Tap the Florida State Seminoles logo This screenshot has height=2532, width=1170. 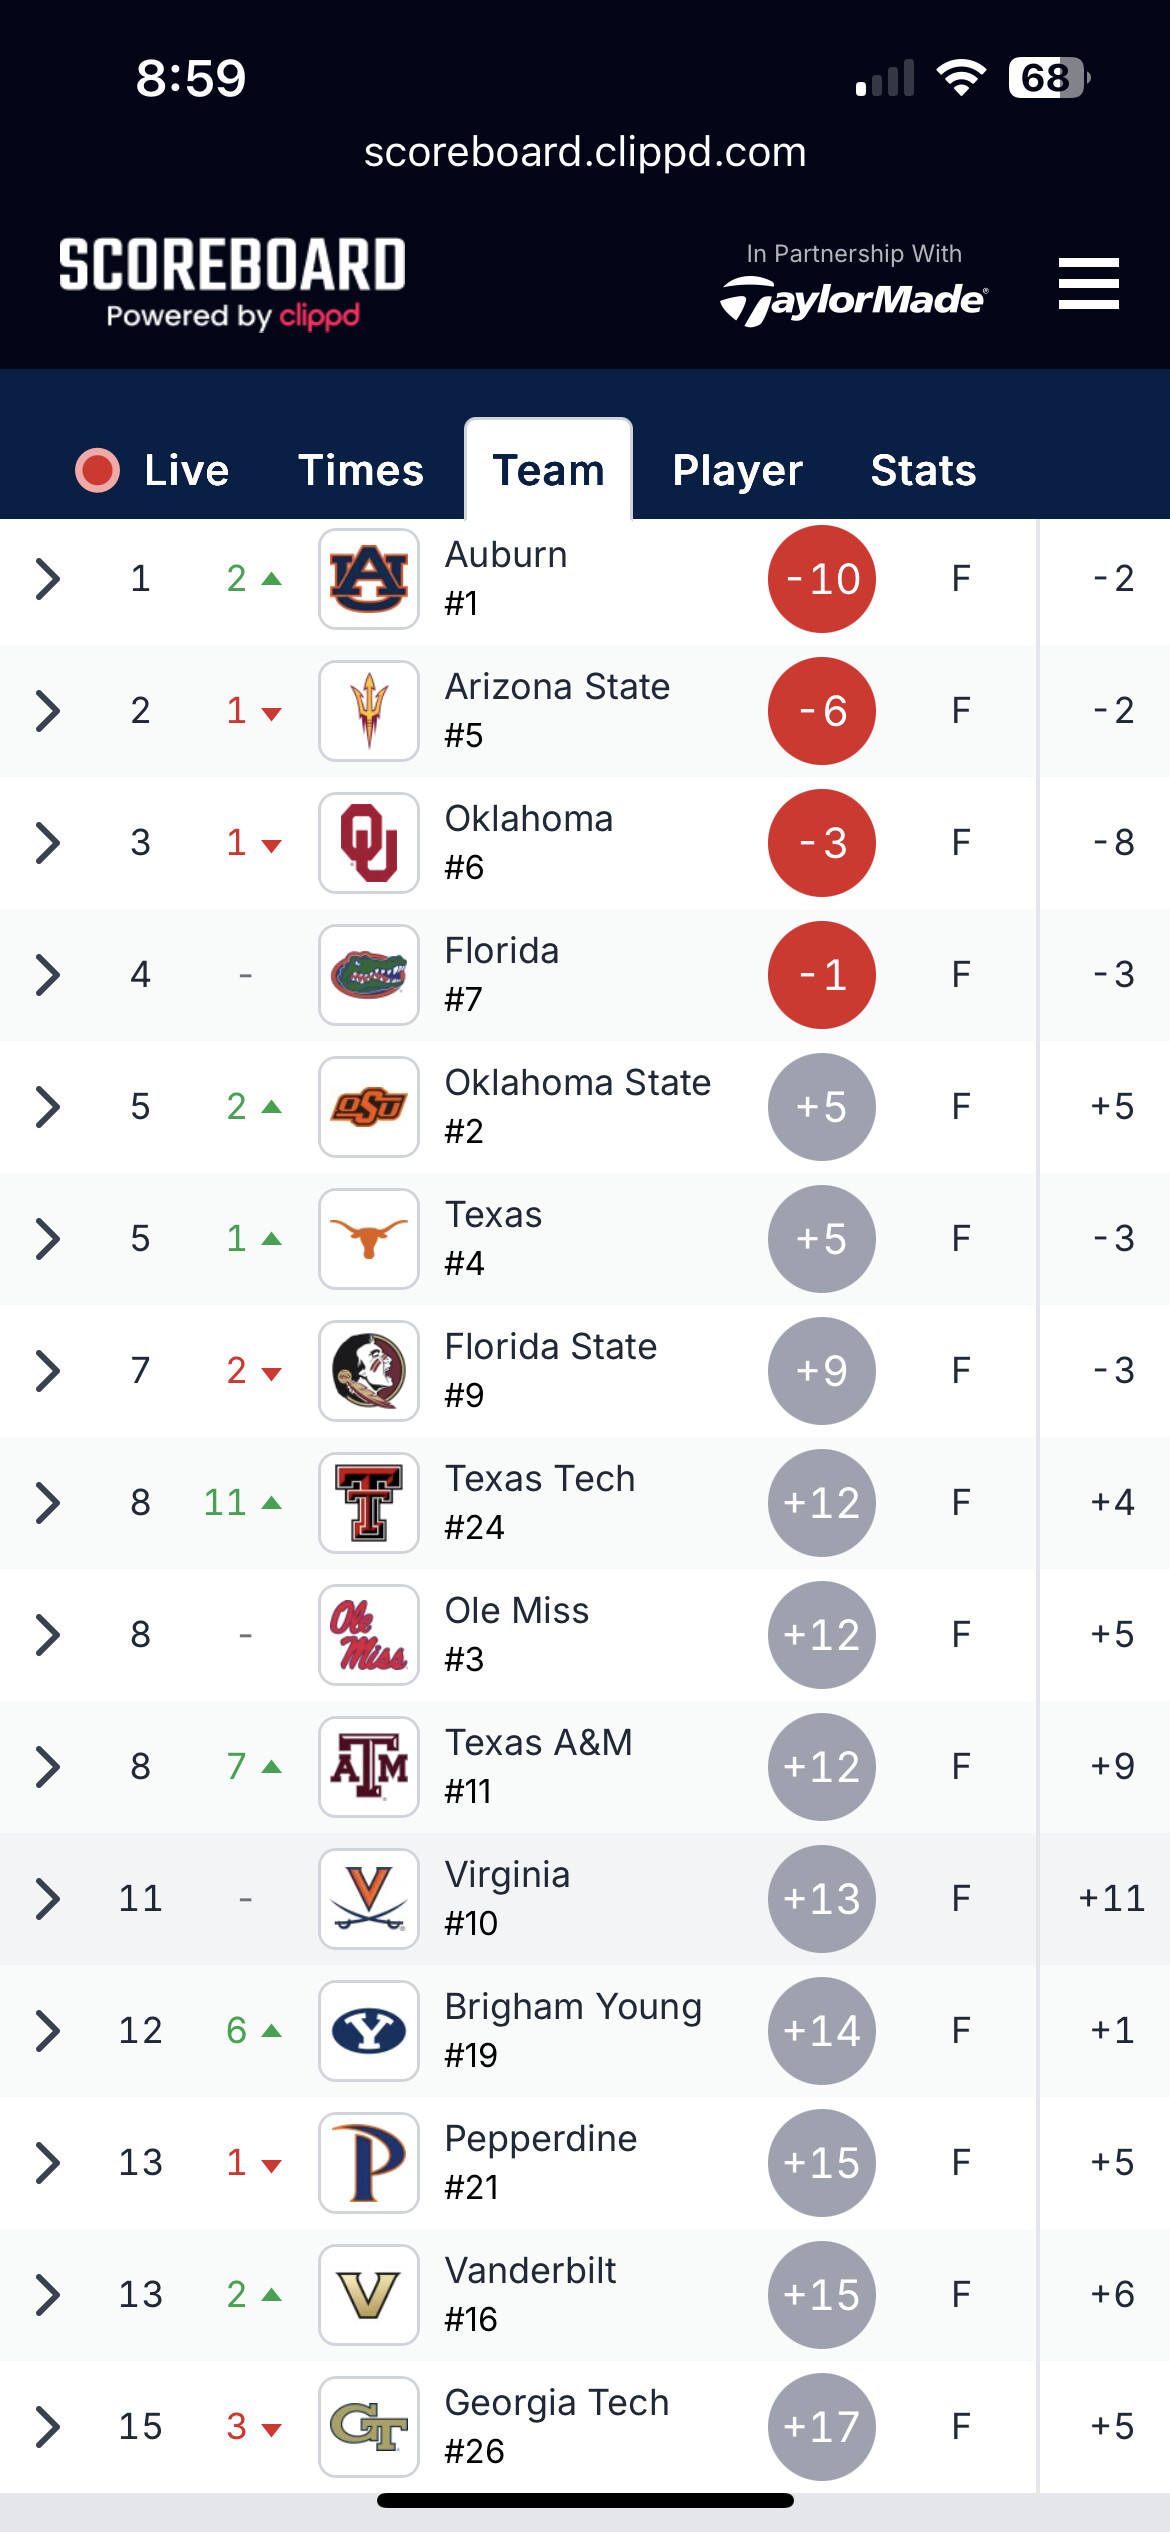[x=369, y=1371]
